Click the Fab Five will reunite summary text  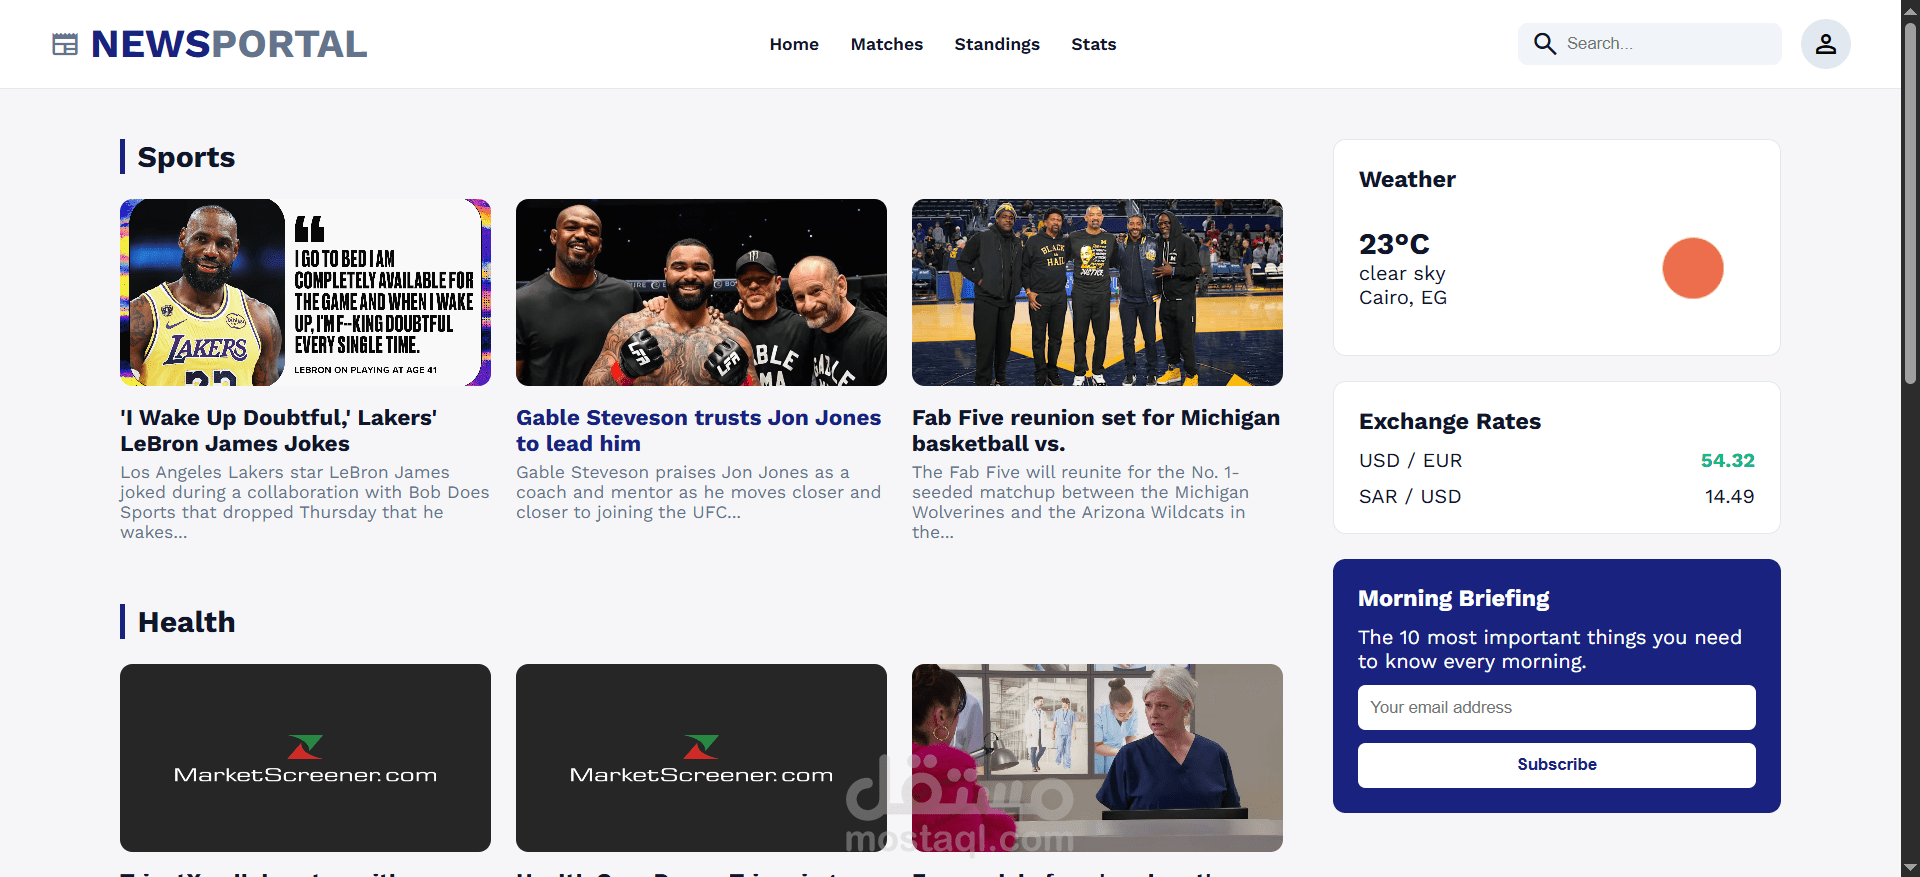1080,502
